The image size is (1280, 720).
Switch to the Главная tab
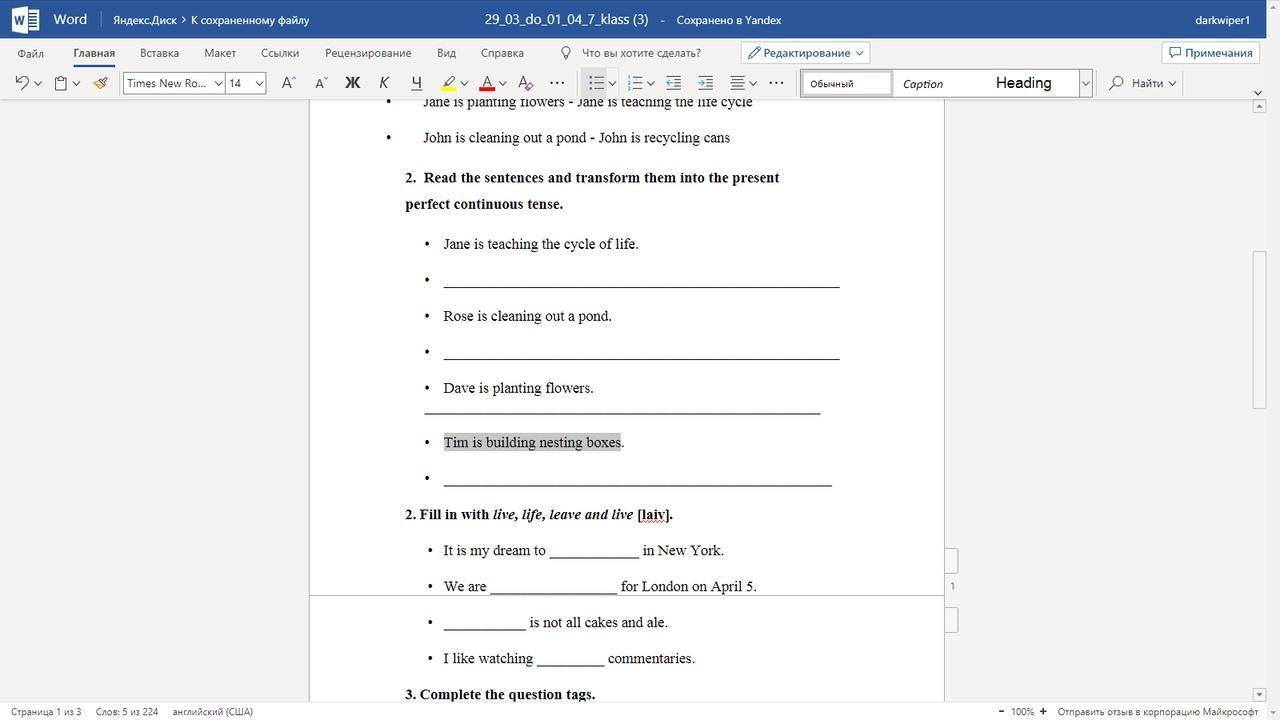[x=94, y=53]
